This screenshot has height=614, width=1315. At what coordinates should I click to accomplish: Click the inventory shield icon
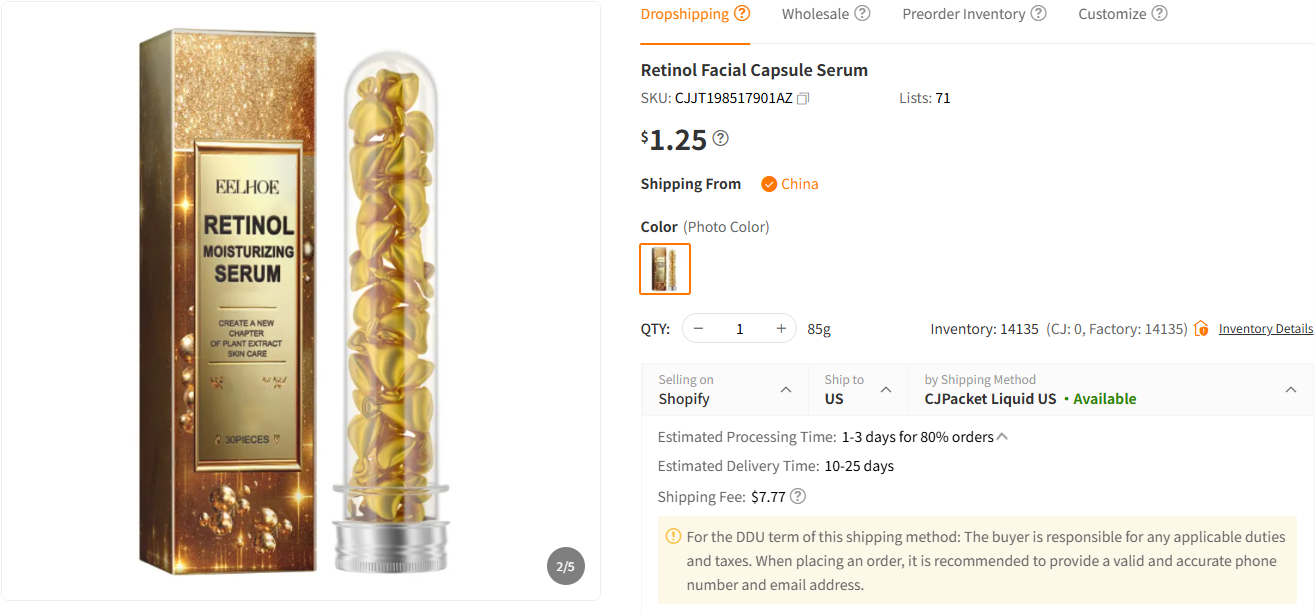(x=1201, y=329)
